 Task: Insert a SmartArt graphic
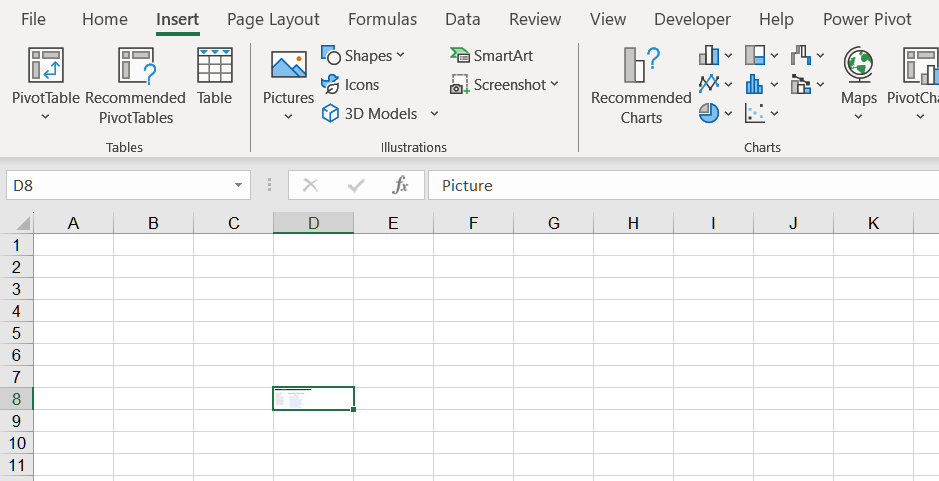click(492, 56)
